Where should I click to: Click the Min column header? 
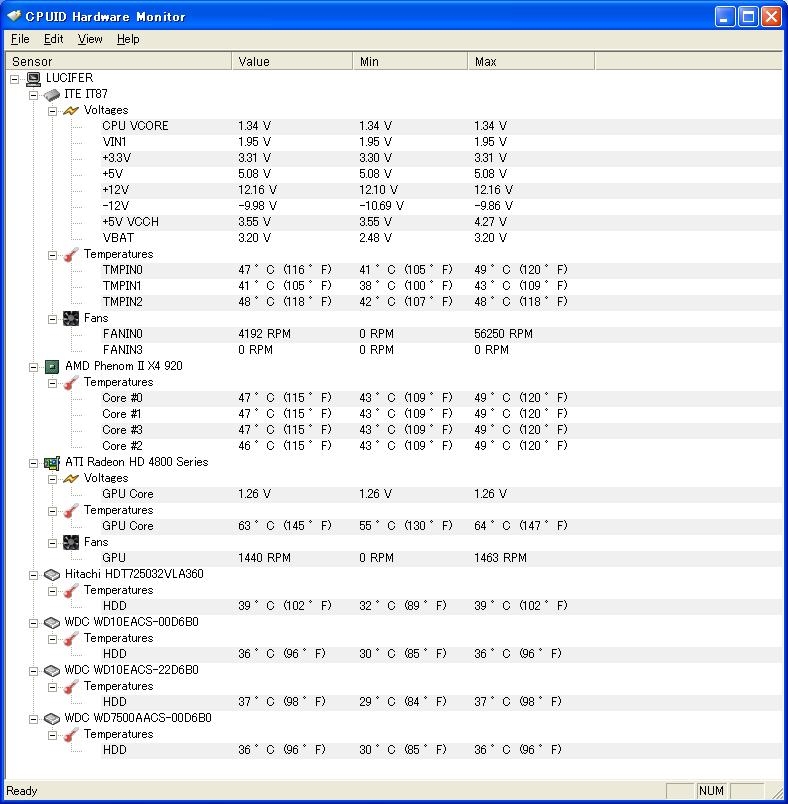pyautogui.click(x=410, y=62)
